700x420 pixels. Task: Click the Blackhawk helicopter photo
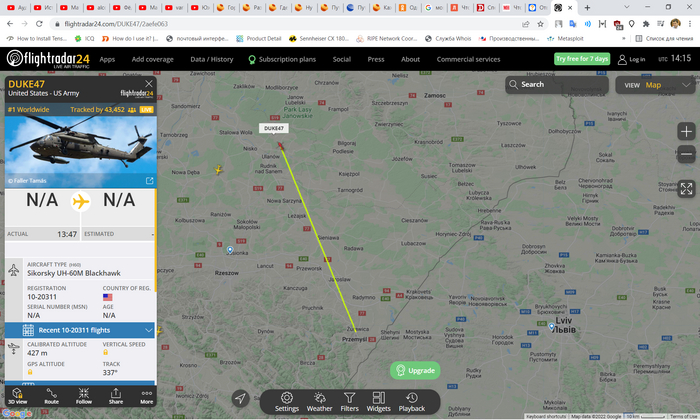click(x=81, y=152)
